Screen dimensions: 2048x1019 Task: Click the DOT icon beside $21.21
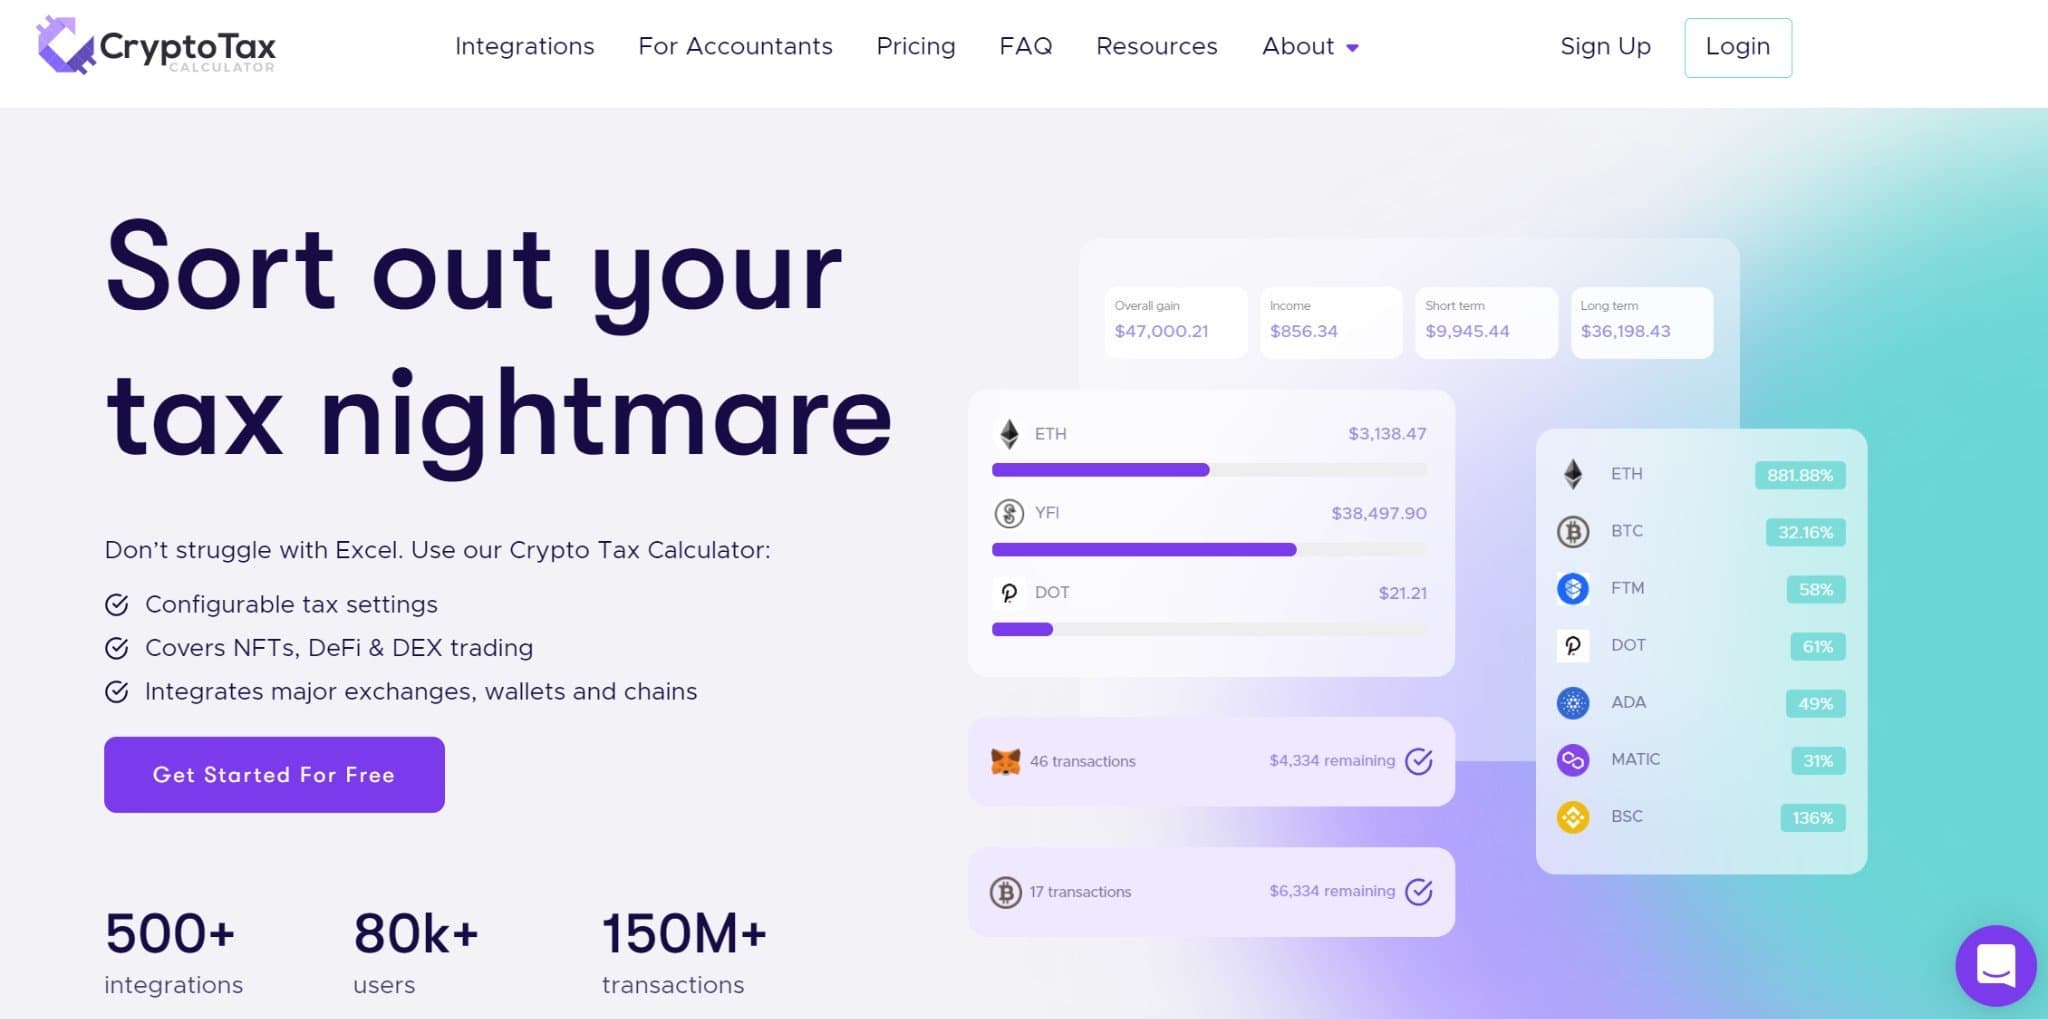pos(1009,593)
